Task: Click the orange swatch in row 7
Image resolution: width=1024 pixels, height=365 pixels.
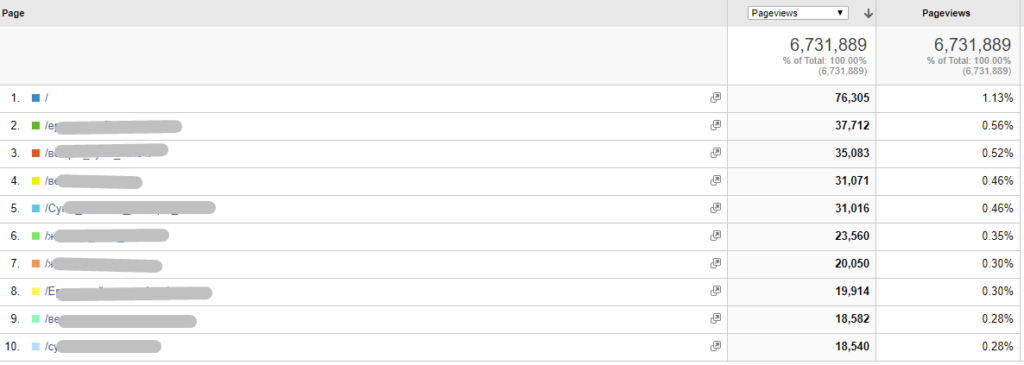Action: [x=36, y=263]
